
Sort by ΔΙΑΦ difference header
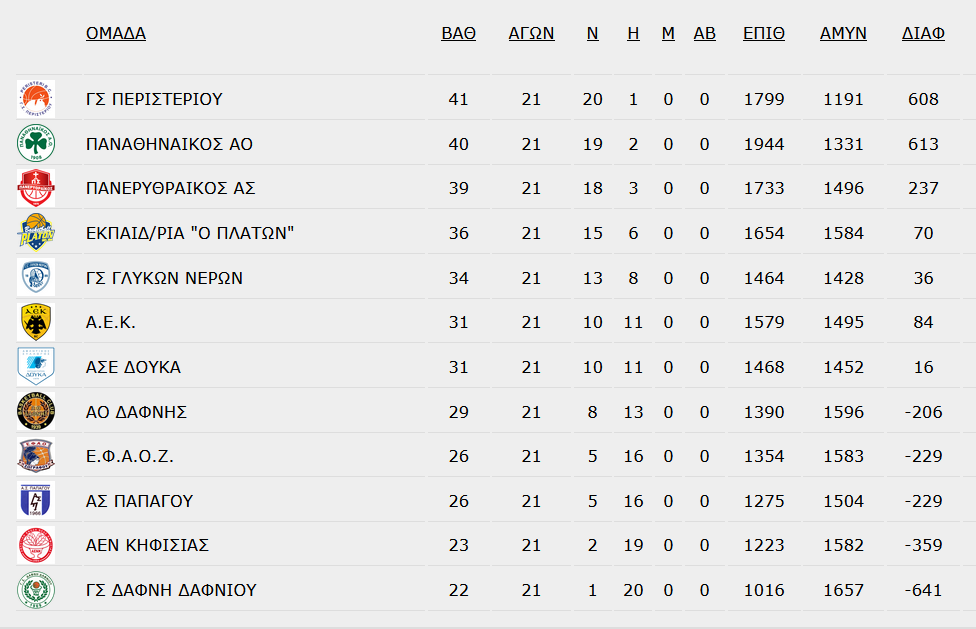click(x=923, y=33)
